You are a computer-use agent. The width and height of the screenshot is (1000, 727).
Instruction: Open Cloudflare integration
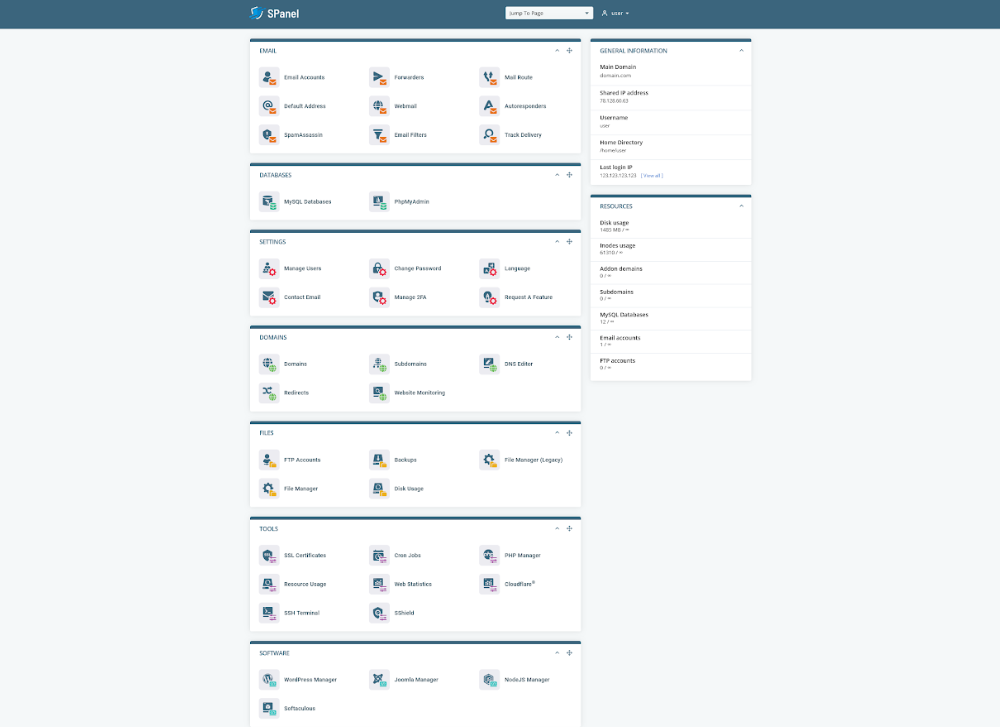(519, 584)
